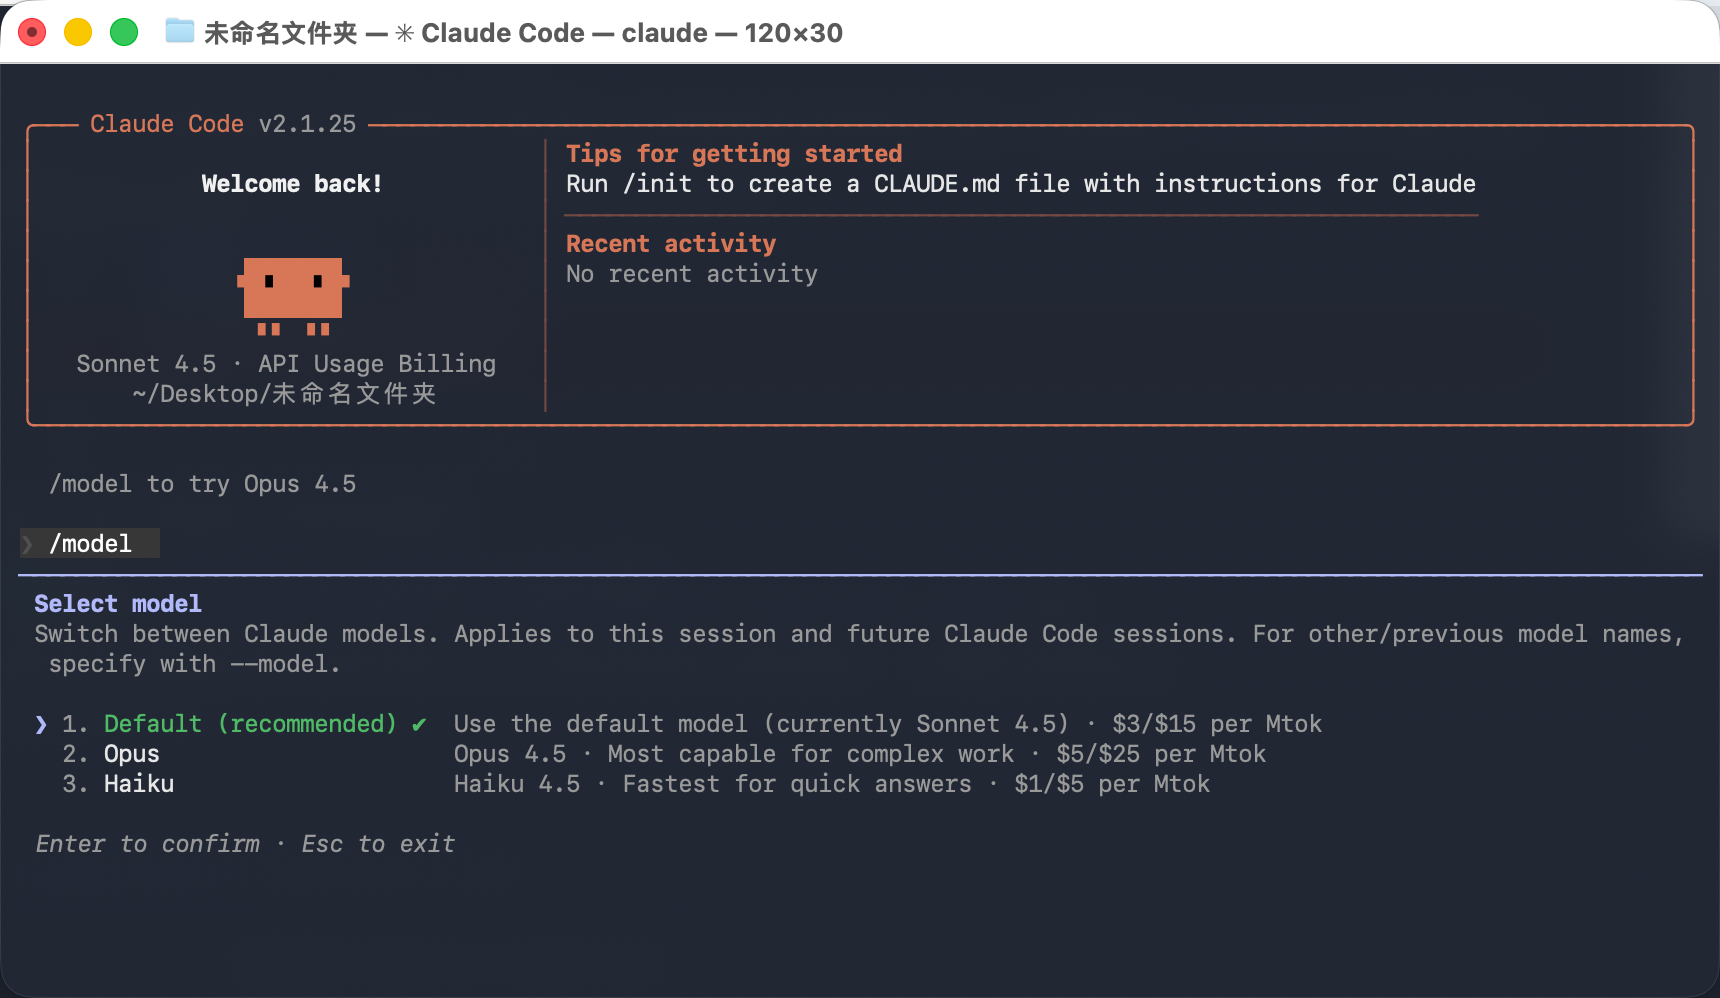1720x998 pixels.
Task: Click the "Enter to confirm" hint text
Action: 147,844
